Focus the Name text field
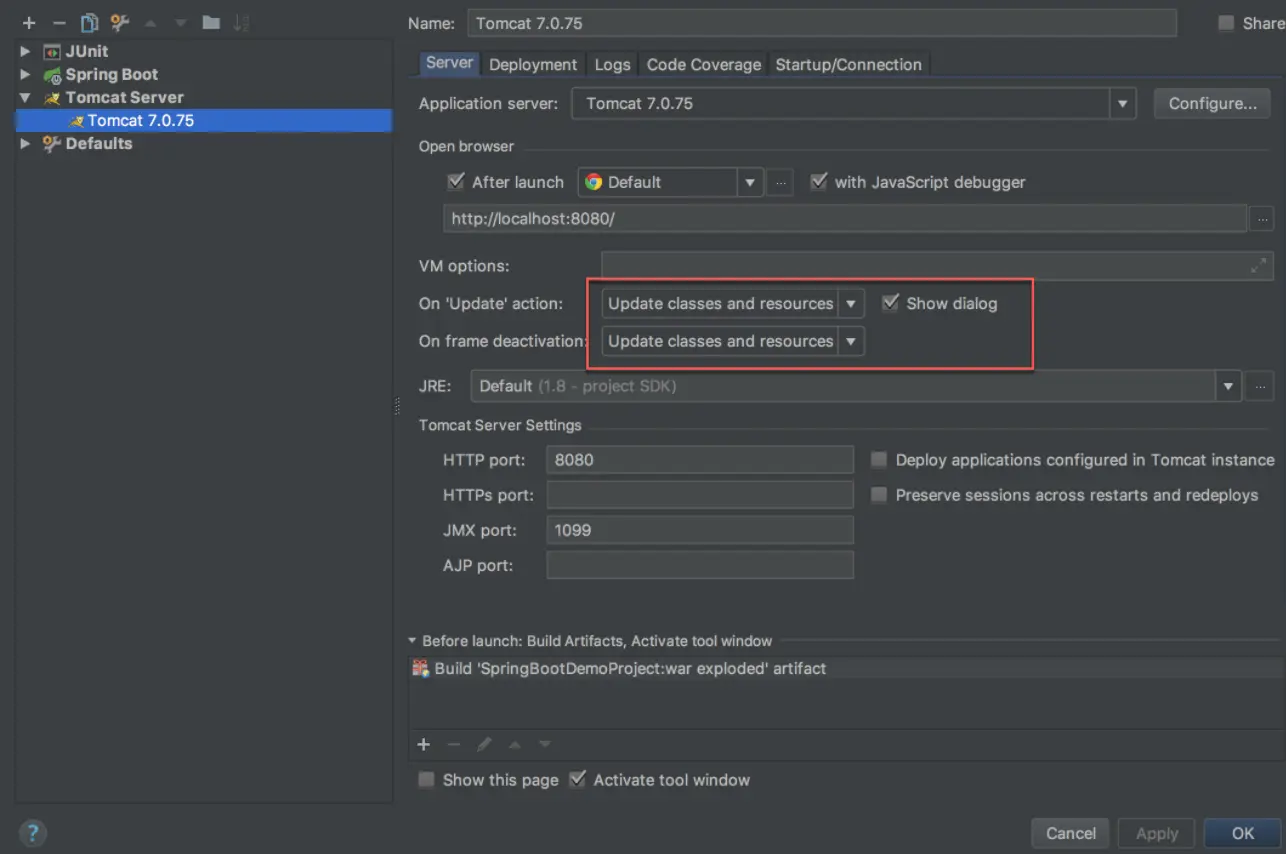 [821, 23]
